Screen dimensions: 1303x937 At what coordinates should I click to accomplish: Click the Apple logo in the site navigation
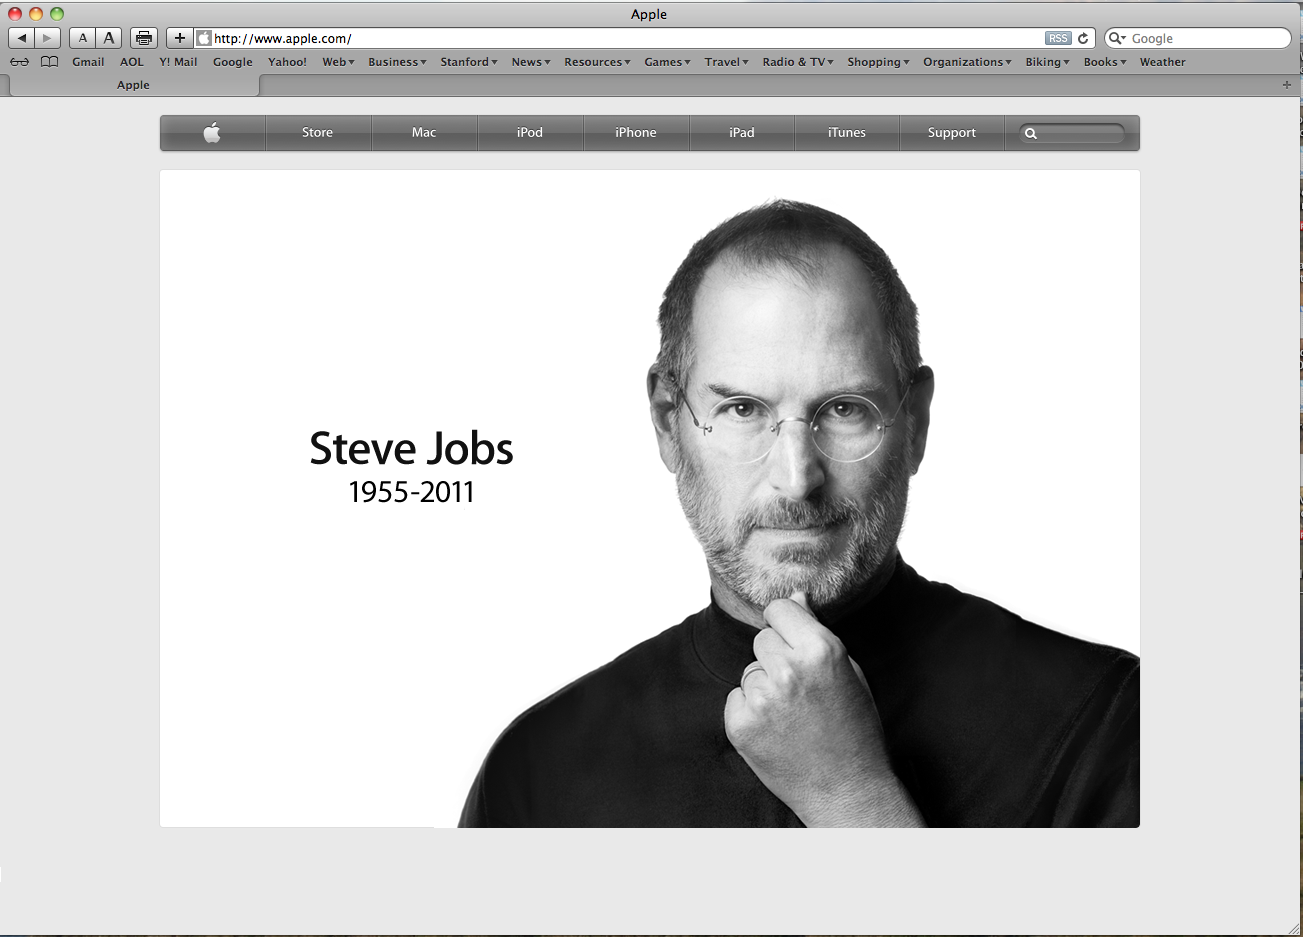click(212, 133)
